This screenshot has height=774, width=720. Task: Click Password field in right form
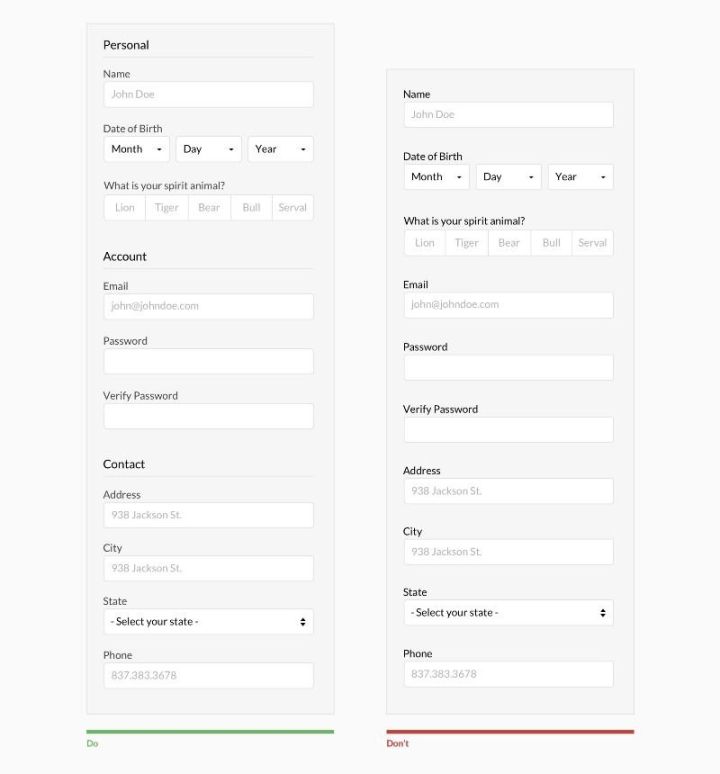(508, 368)
